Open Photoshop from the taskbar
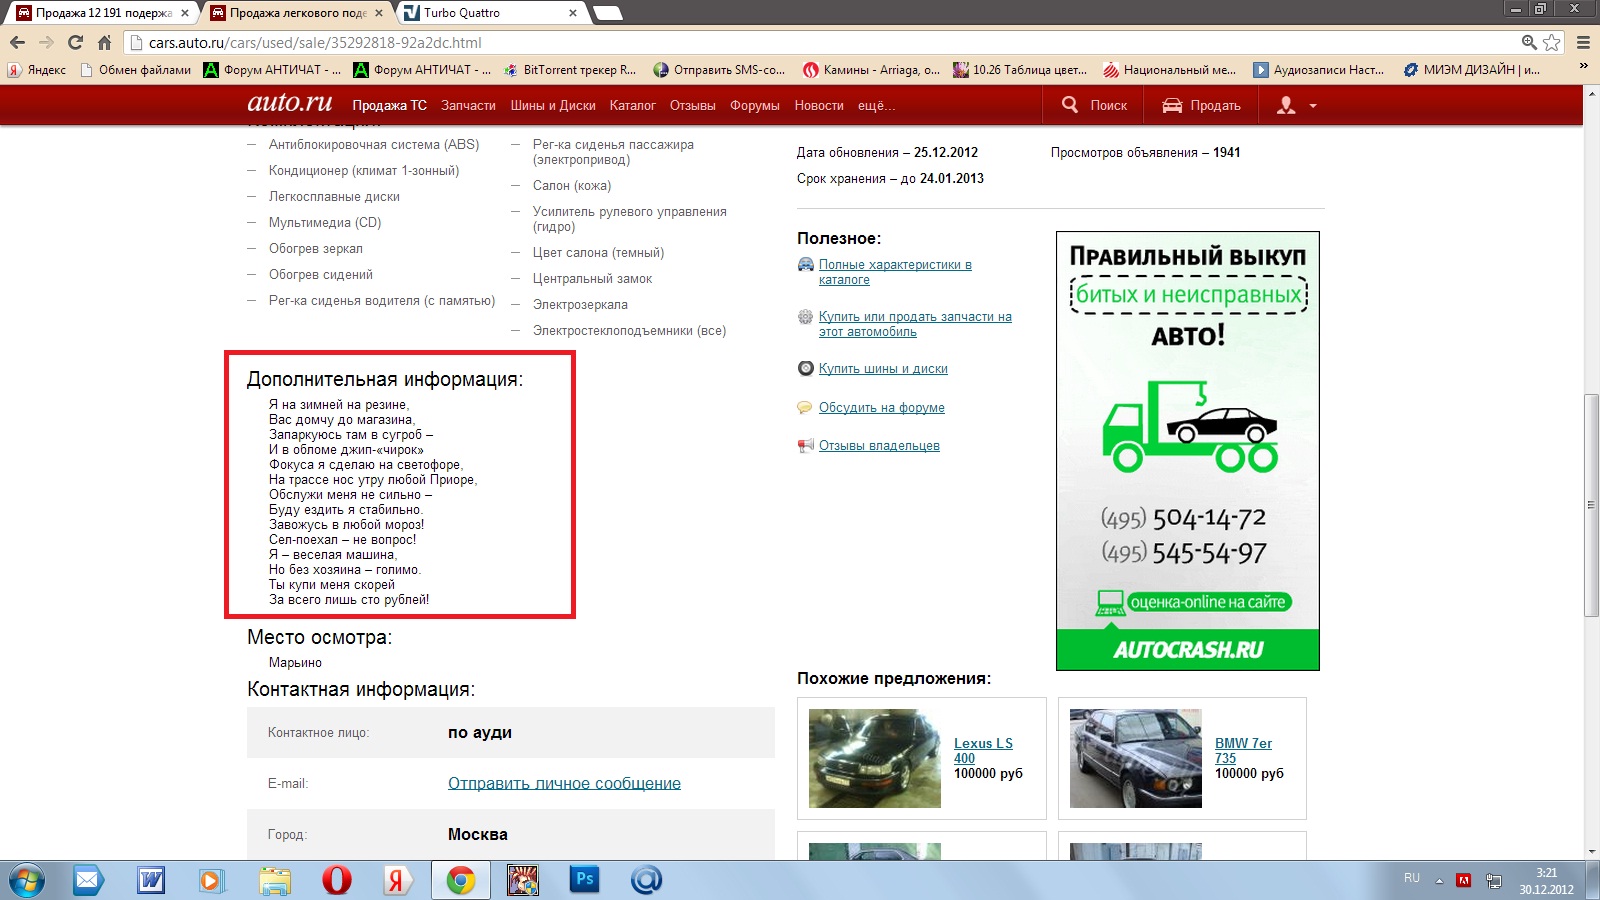 click(585, 880)
